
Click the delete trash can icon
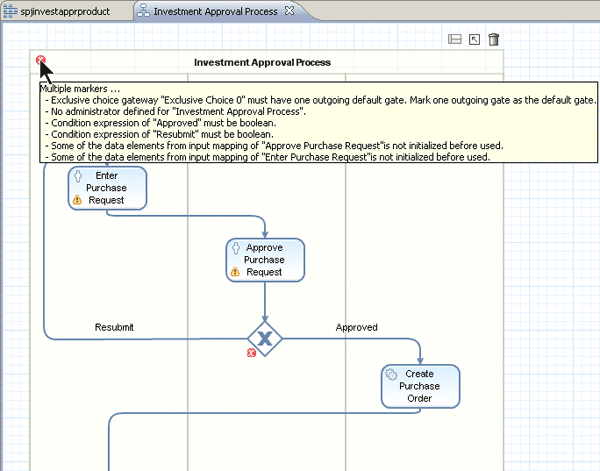(493, 40)
